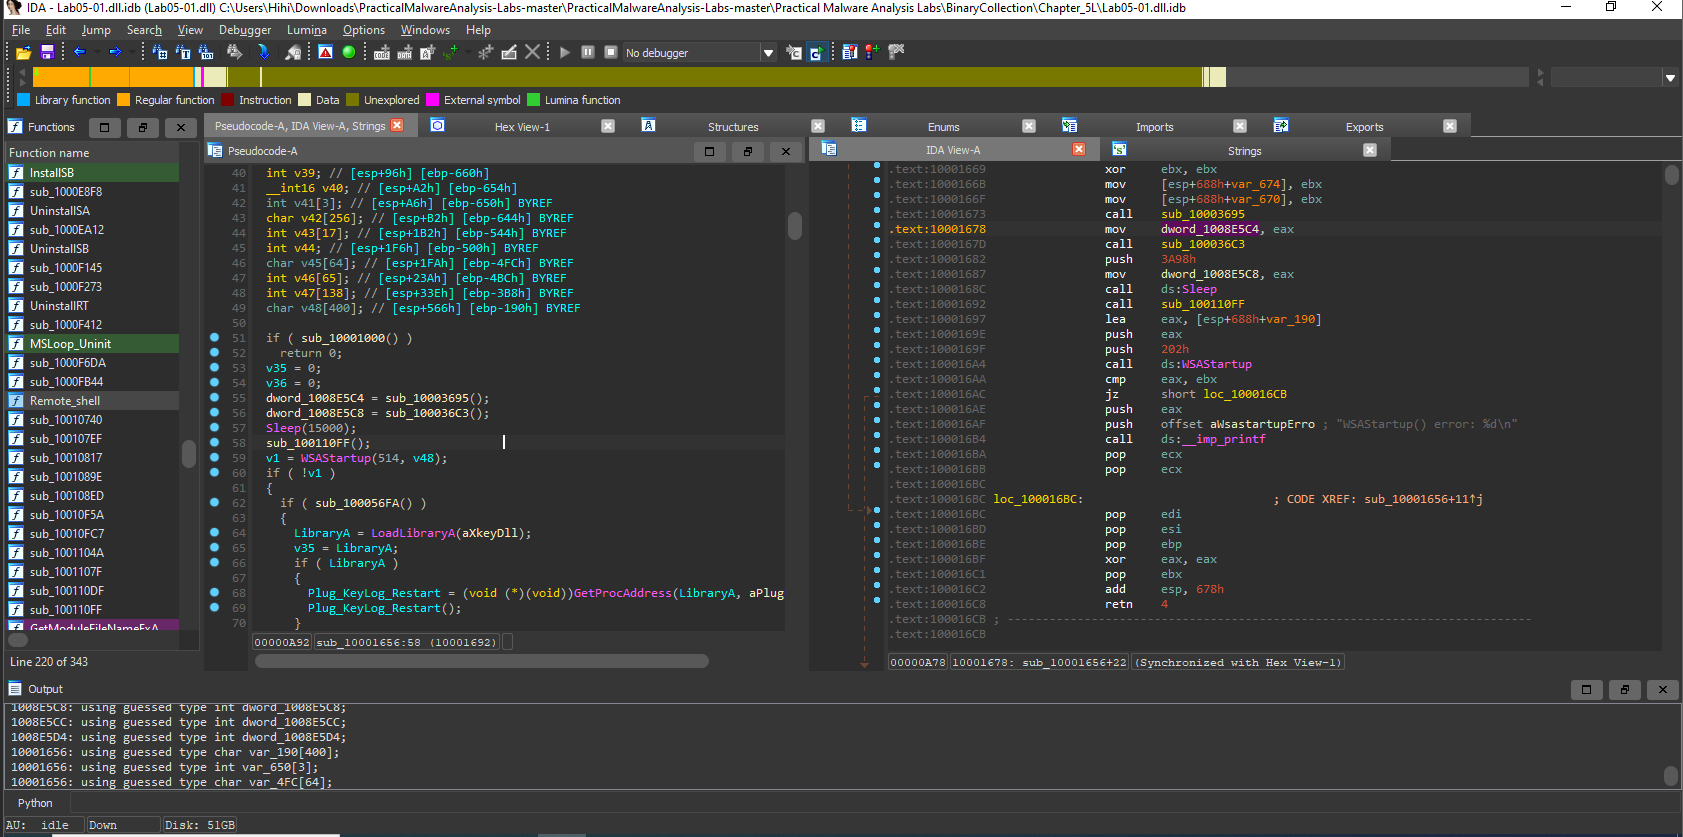The height and width of the screenshot is (837, 1683).
Task: Open the Debugger menu
Action: coord(244,30)
